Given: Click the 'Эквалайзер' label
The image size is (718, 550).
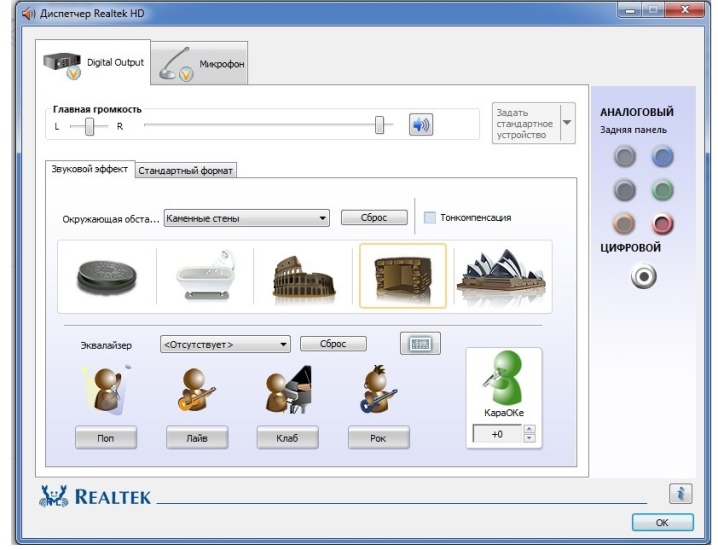Looking at the screenshot, I should 106,345.
